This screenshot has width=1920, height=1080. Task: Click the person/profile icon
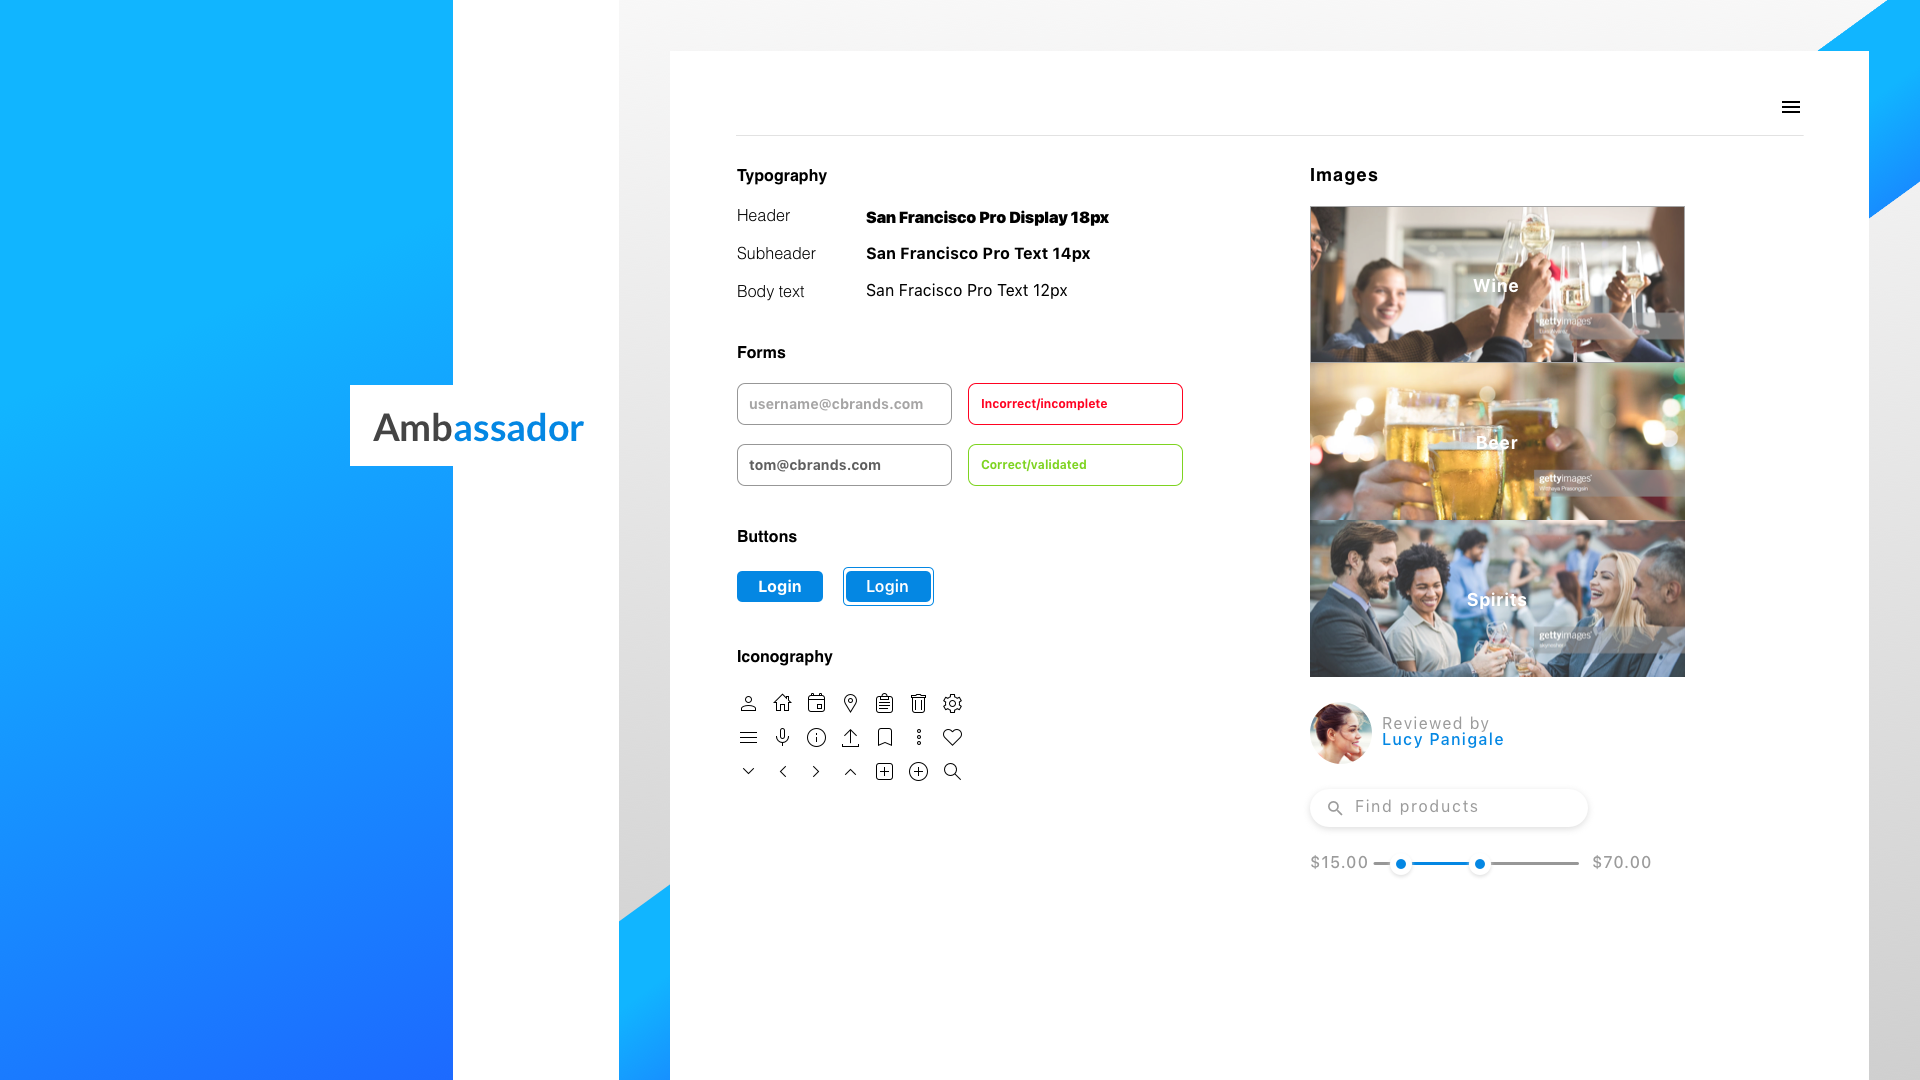coord(748,703)
